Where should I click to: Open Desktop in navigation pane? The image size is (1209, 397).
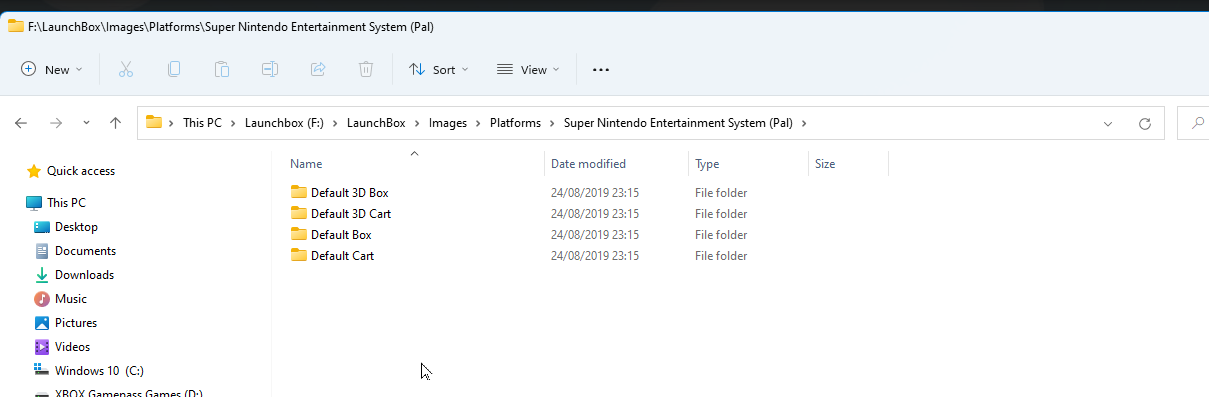tap(76, 227)
